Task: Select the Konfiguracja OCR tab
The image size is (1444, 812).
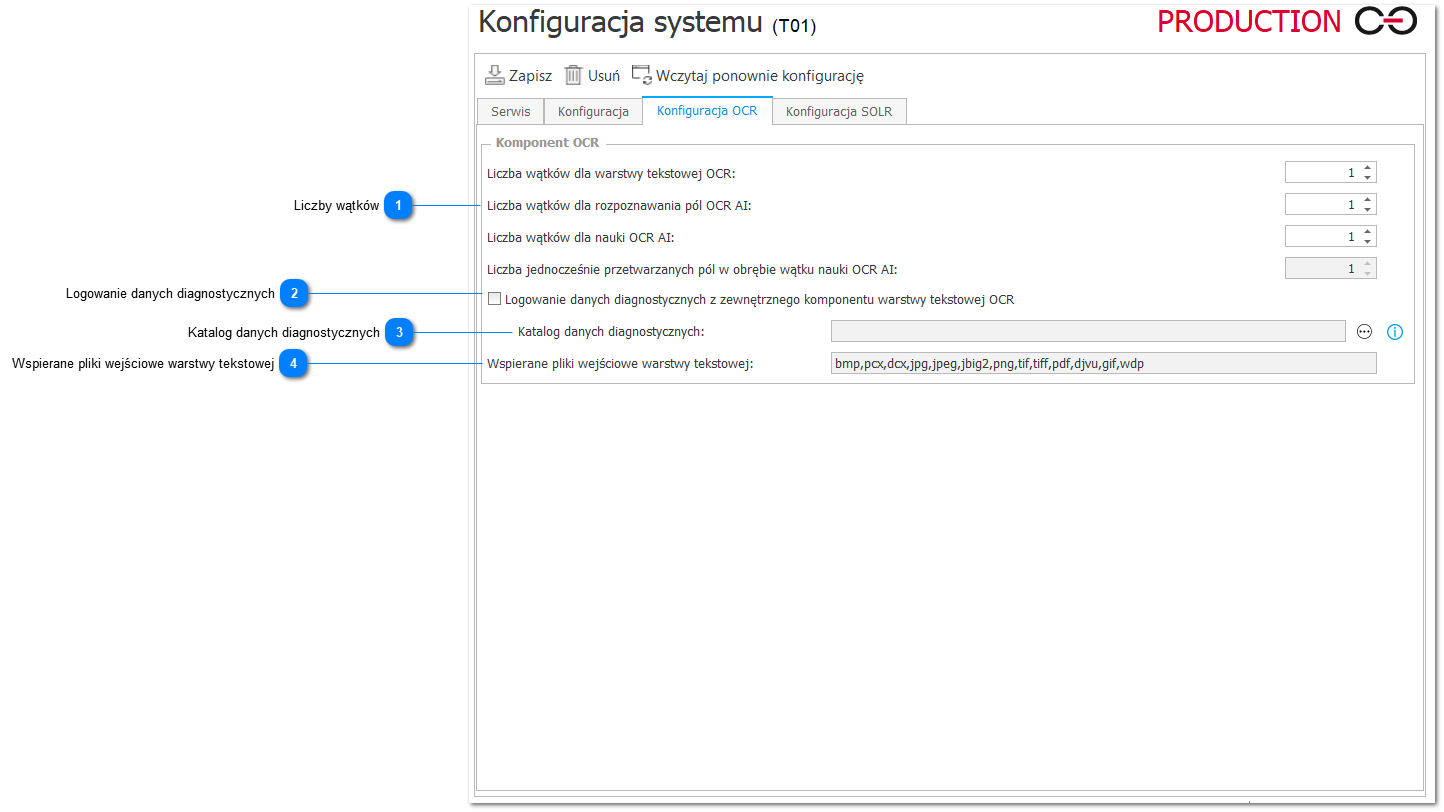Action: pos(707,110)
